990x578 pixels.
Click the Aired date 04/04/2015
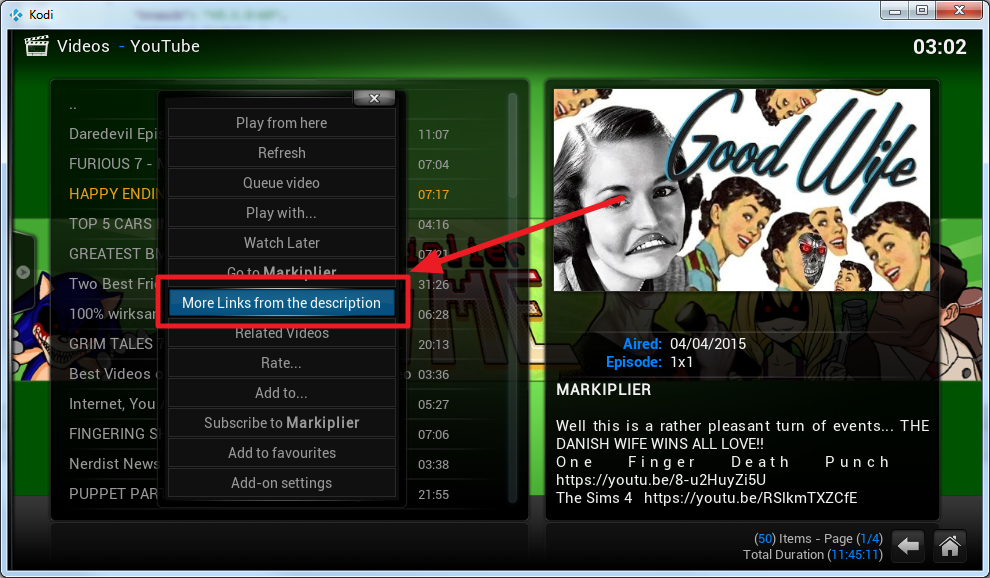coord(708,344)
